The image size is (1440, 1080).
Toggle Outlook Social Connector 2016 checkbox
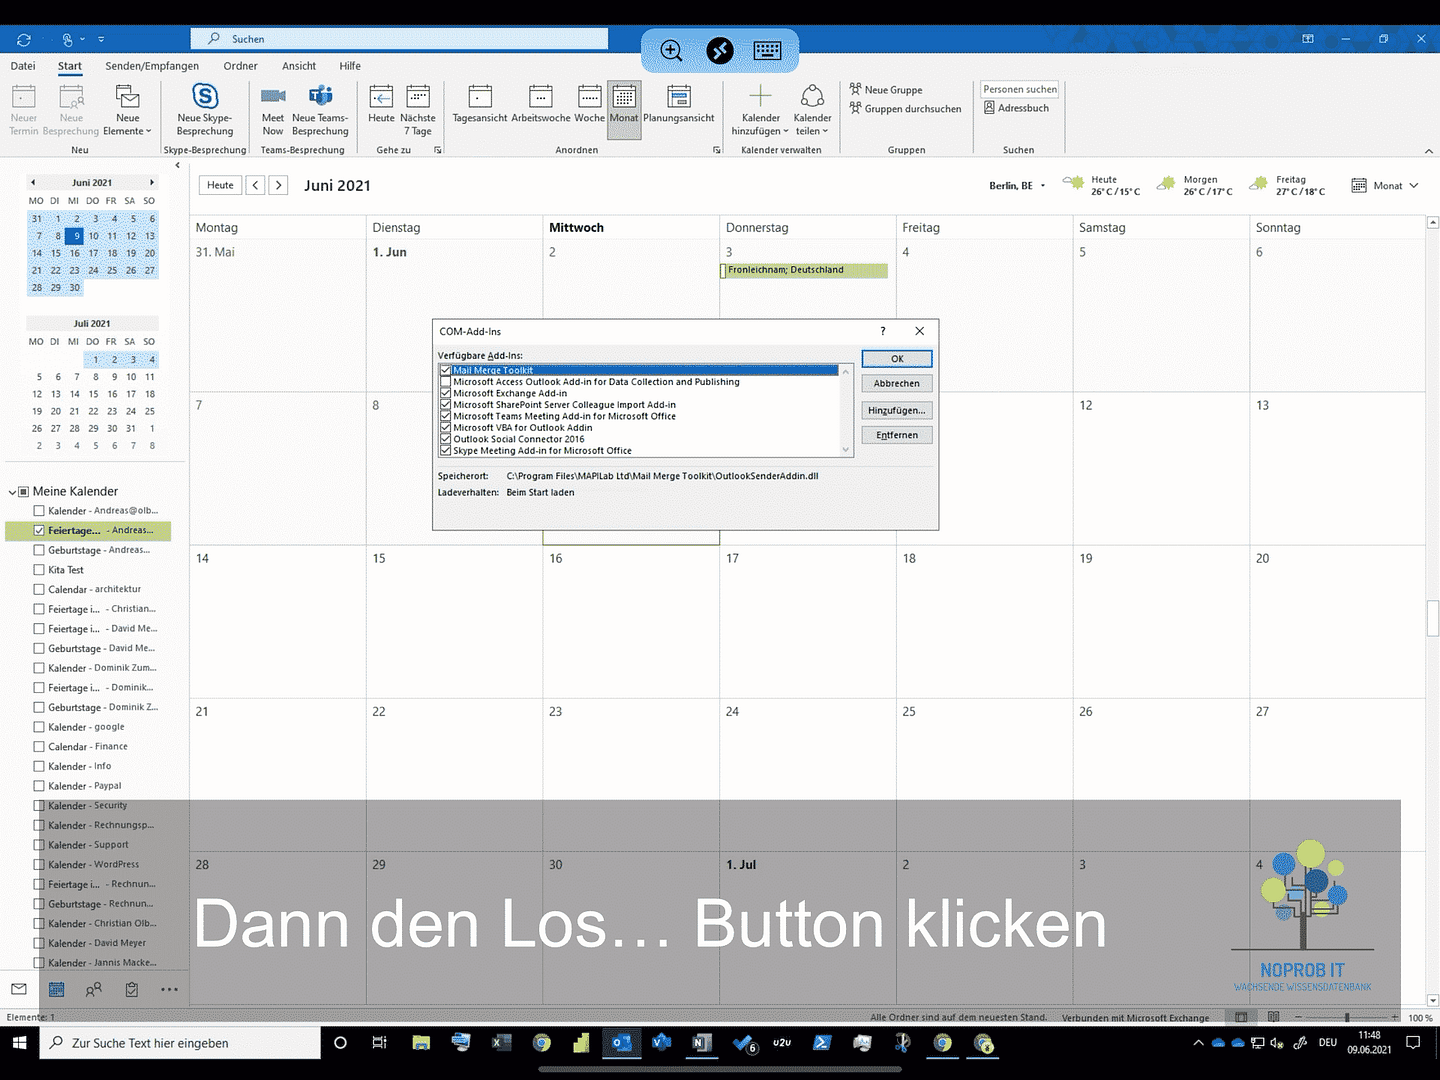click(445, 439)
